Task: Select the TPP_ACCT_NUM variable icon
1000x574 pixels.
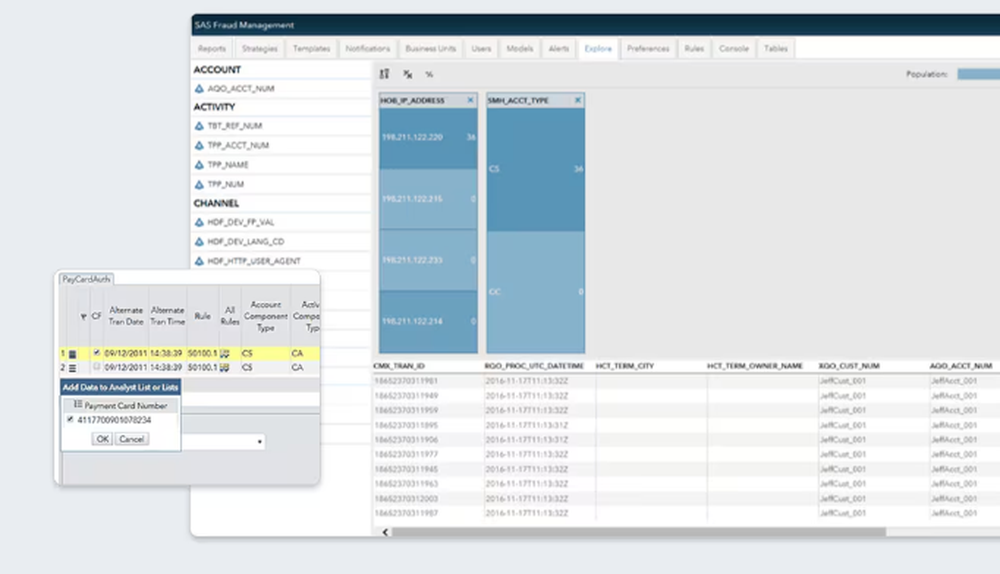Action: pos(199,145)
